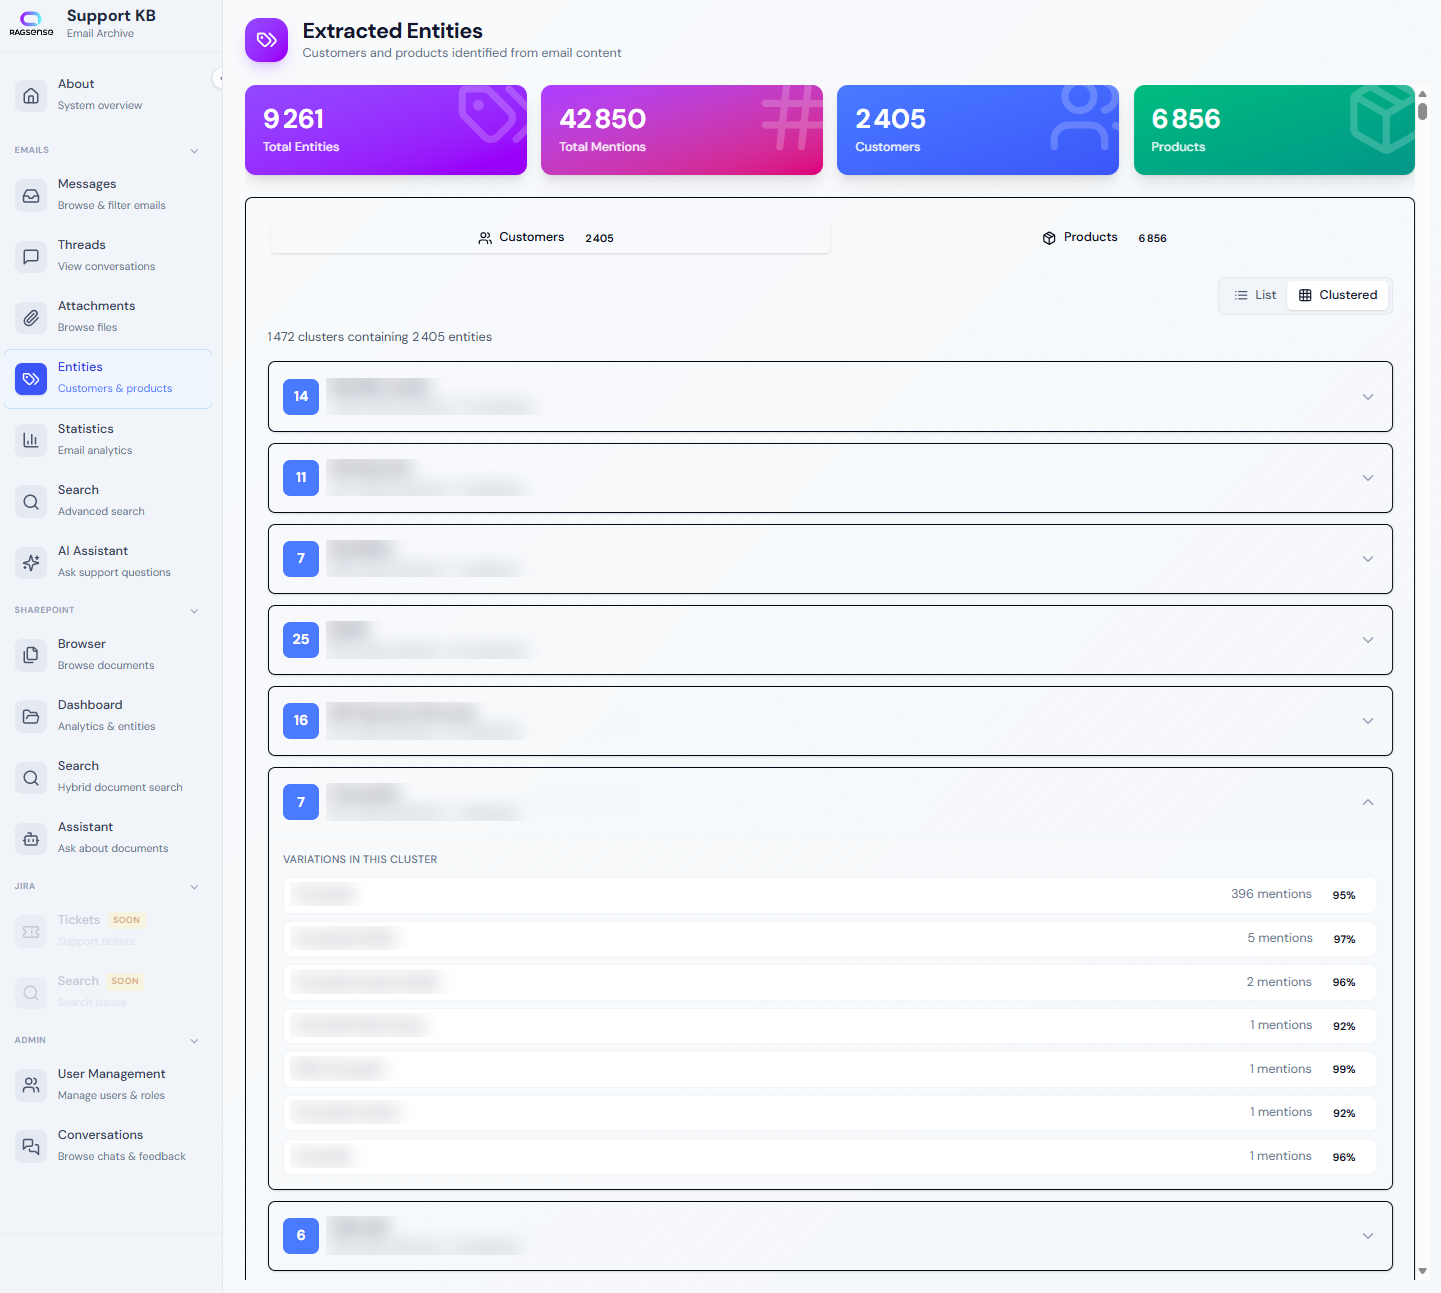The width and height of the screenshot is (1441, 1293).
Task: Collapse the sidebar with the edge arrow
Action: 219,78
